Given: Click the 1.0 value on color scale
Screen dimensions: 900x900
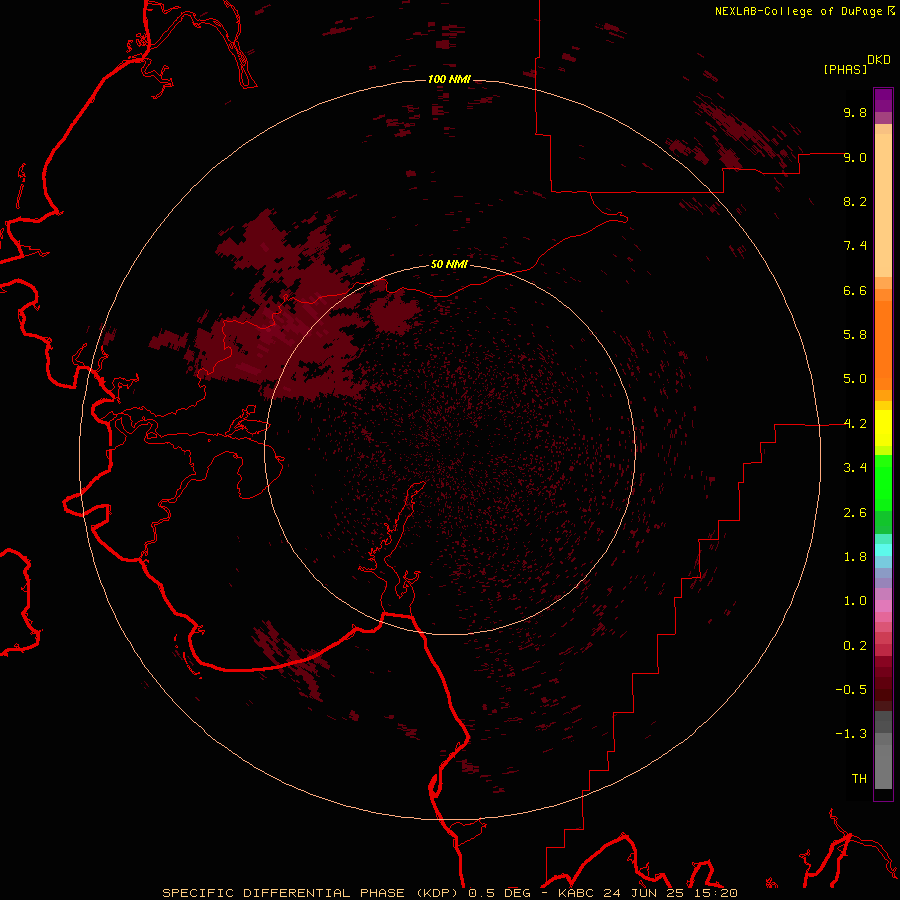Looking at the screenshot, I should (x=855, y=601).
